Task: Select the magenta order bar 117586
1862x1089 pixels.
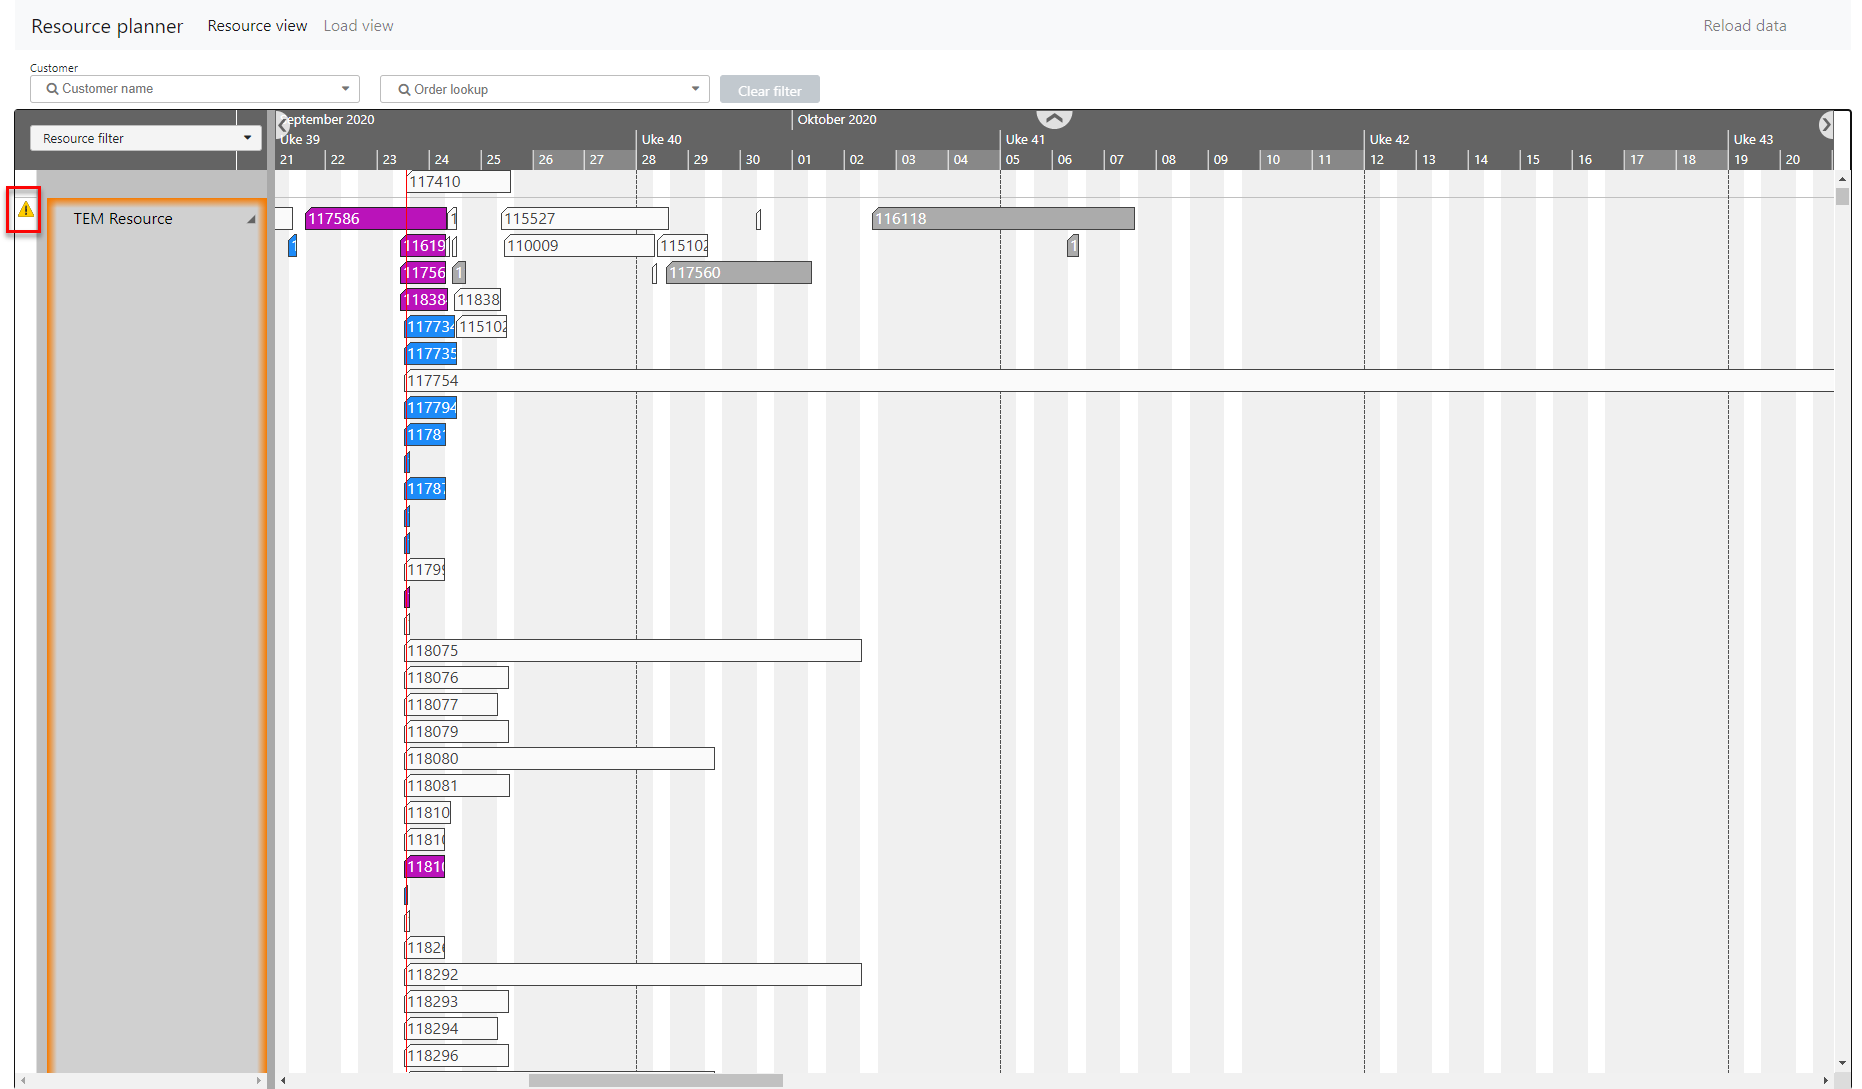Action: pos(375,219)
